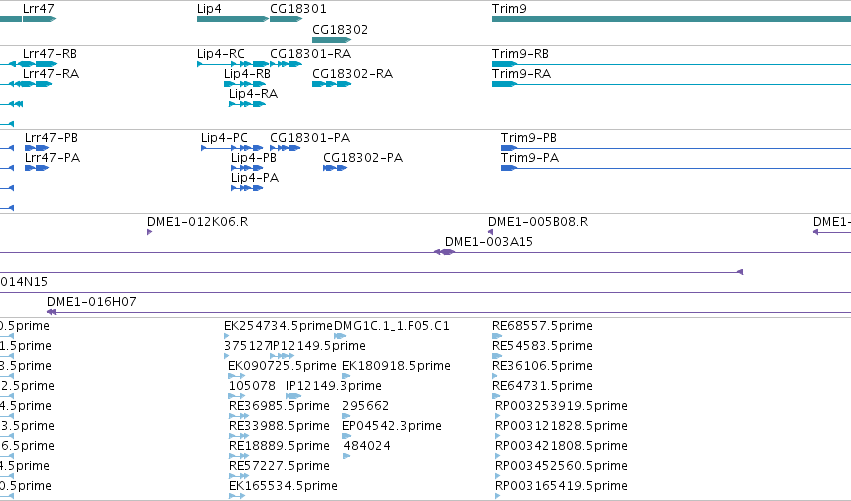Click the Trim9-RA transcript glyph
This screenshot has height=501, width=851.
[671, 84]
